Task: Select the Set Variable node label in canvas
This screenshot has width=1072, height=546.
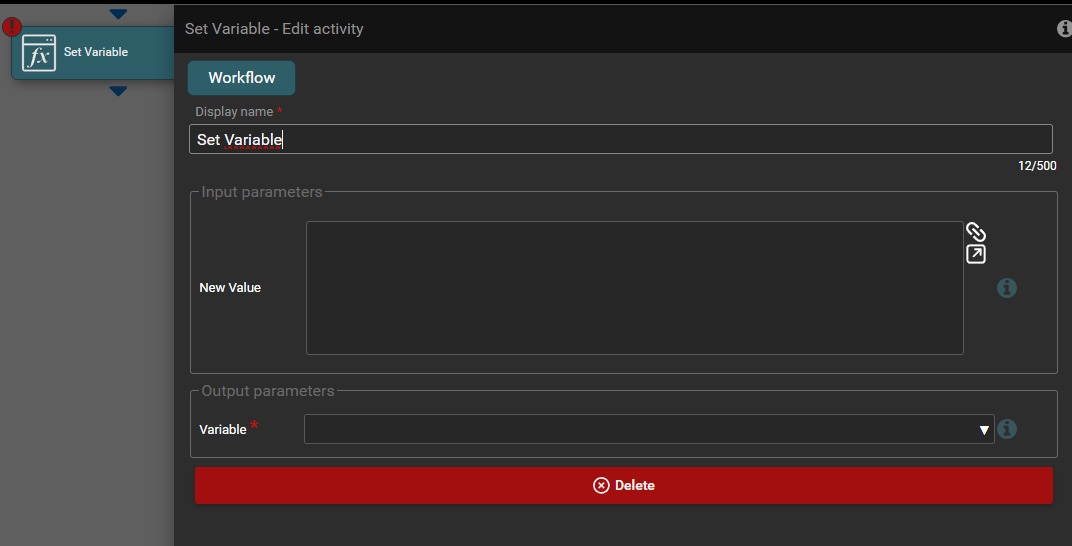Action: point(96,52)
